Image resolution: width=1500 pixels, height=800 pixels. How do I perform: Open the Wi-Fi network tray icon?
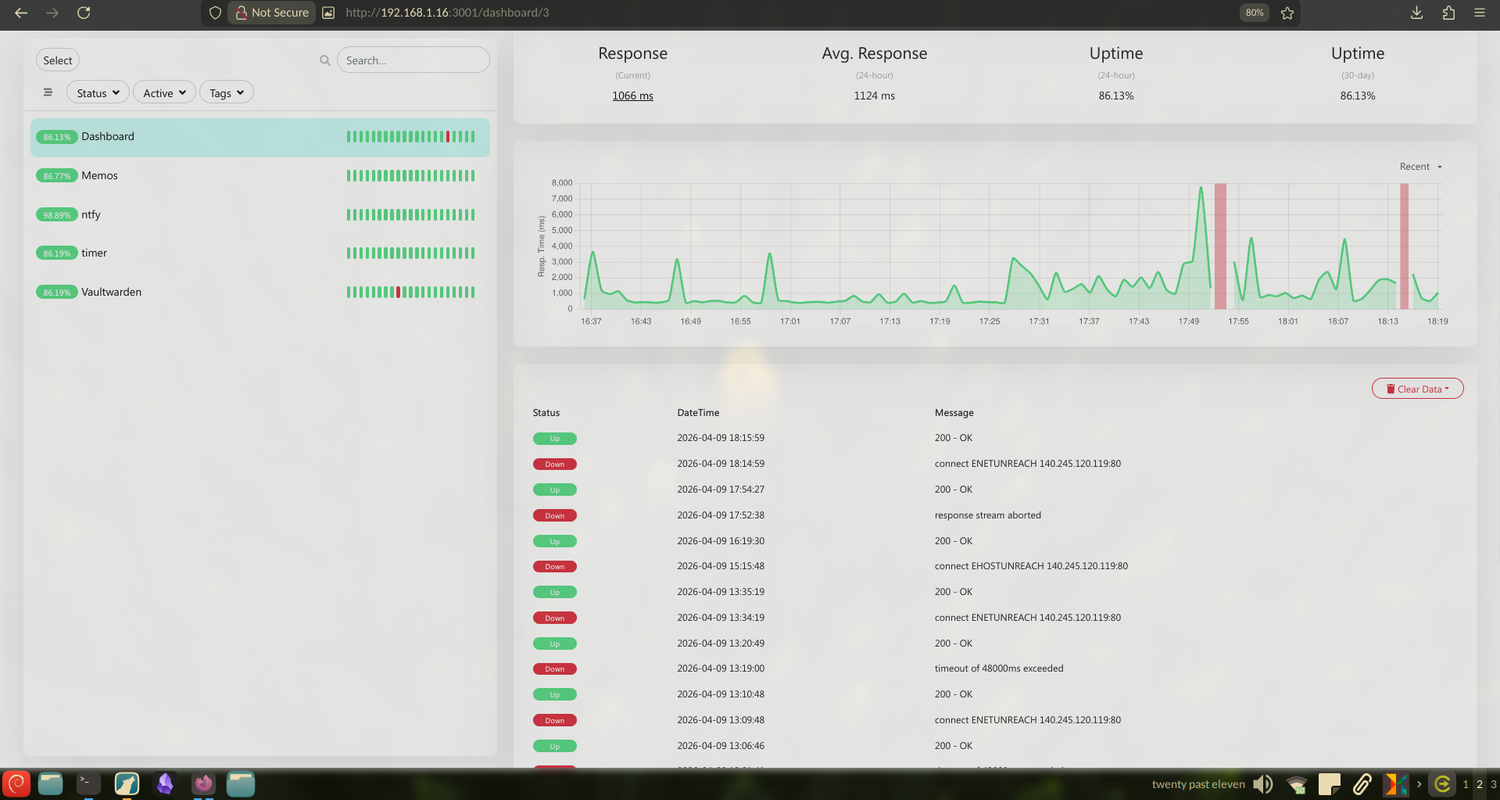click(1296, 785)
